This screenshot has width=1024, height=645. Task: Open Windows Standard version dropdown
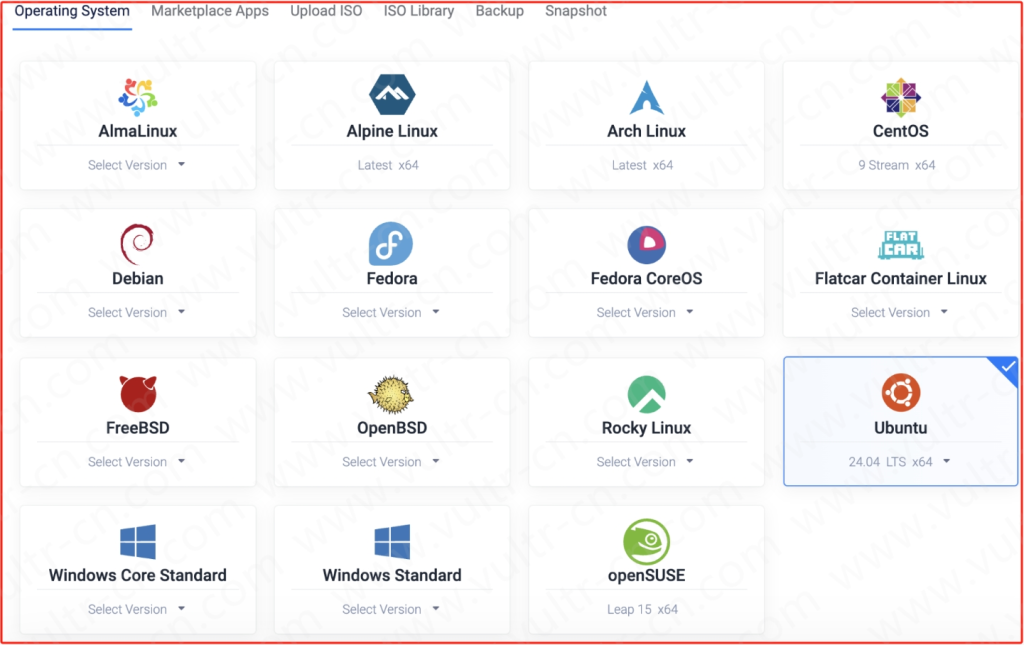pyautogui.click(x=391, y=610)
